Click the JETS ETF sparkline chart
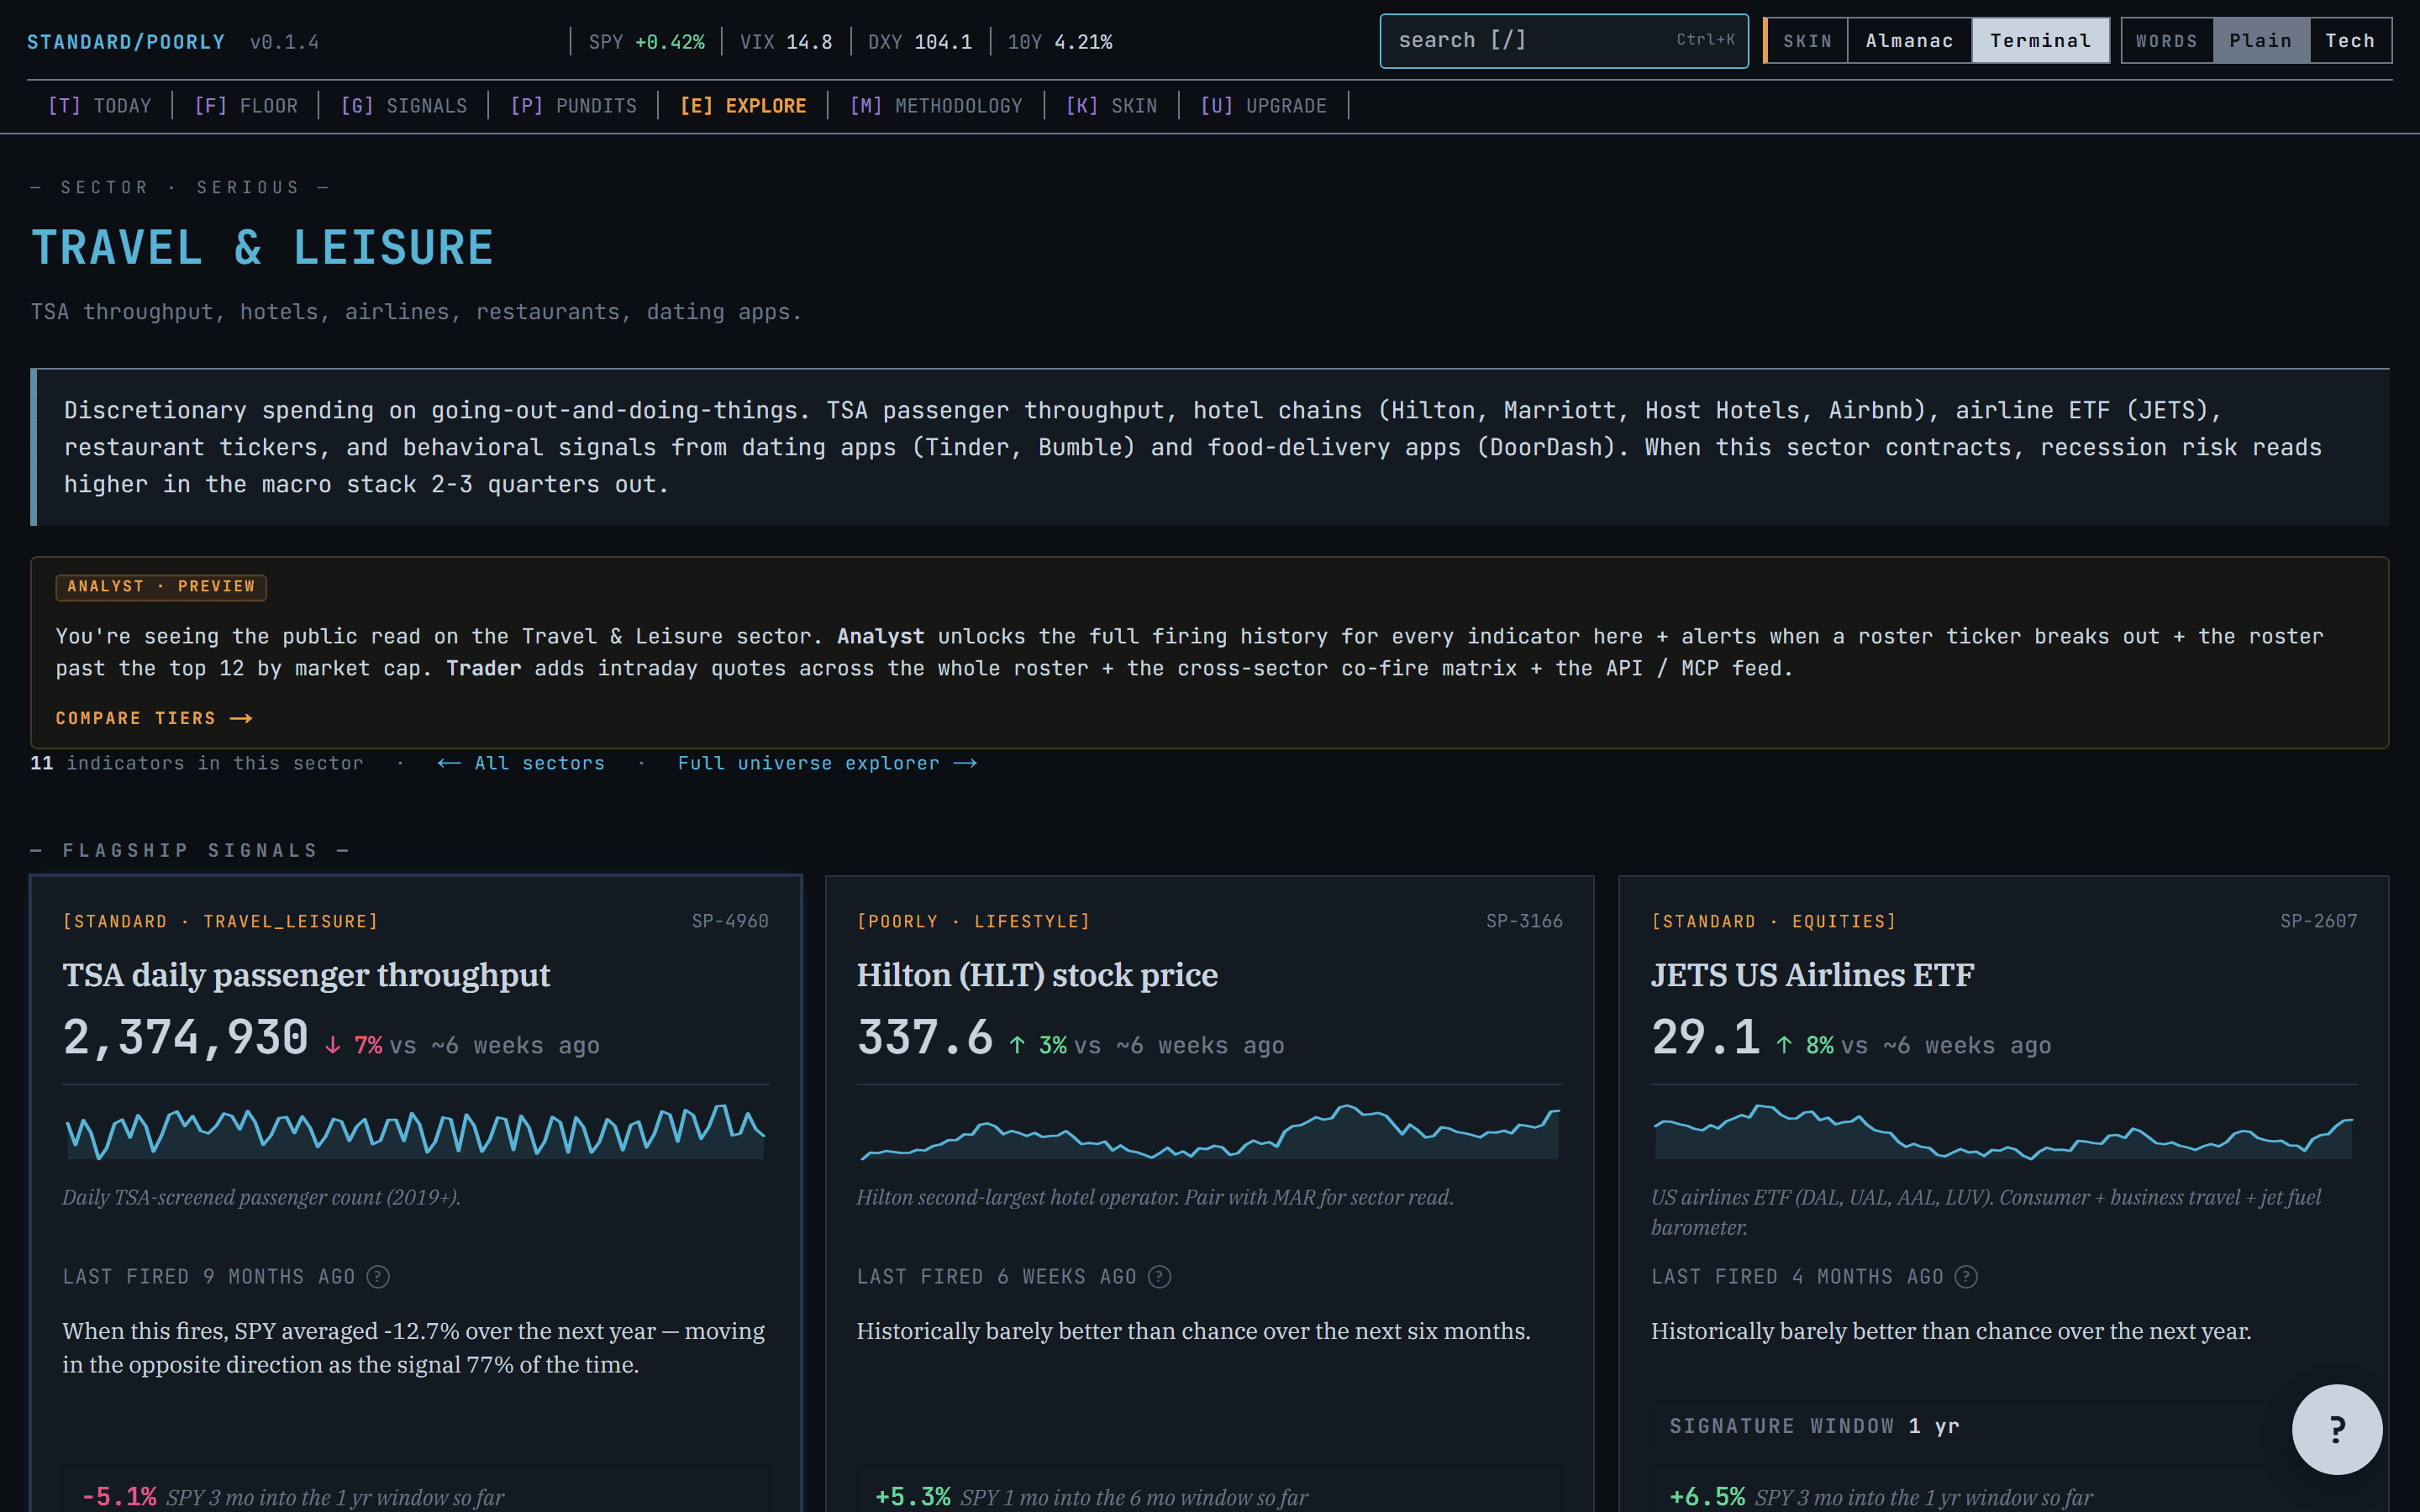 (x=2003, y=1131)
